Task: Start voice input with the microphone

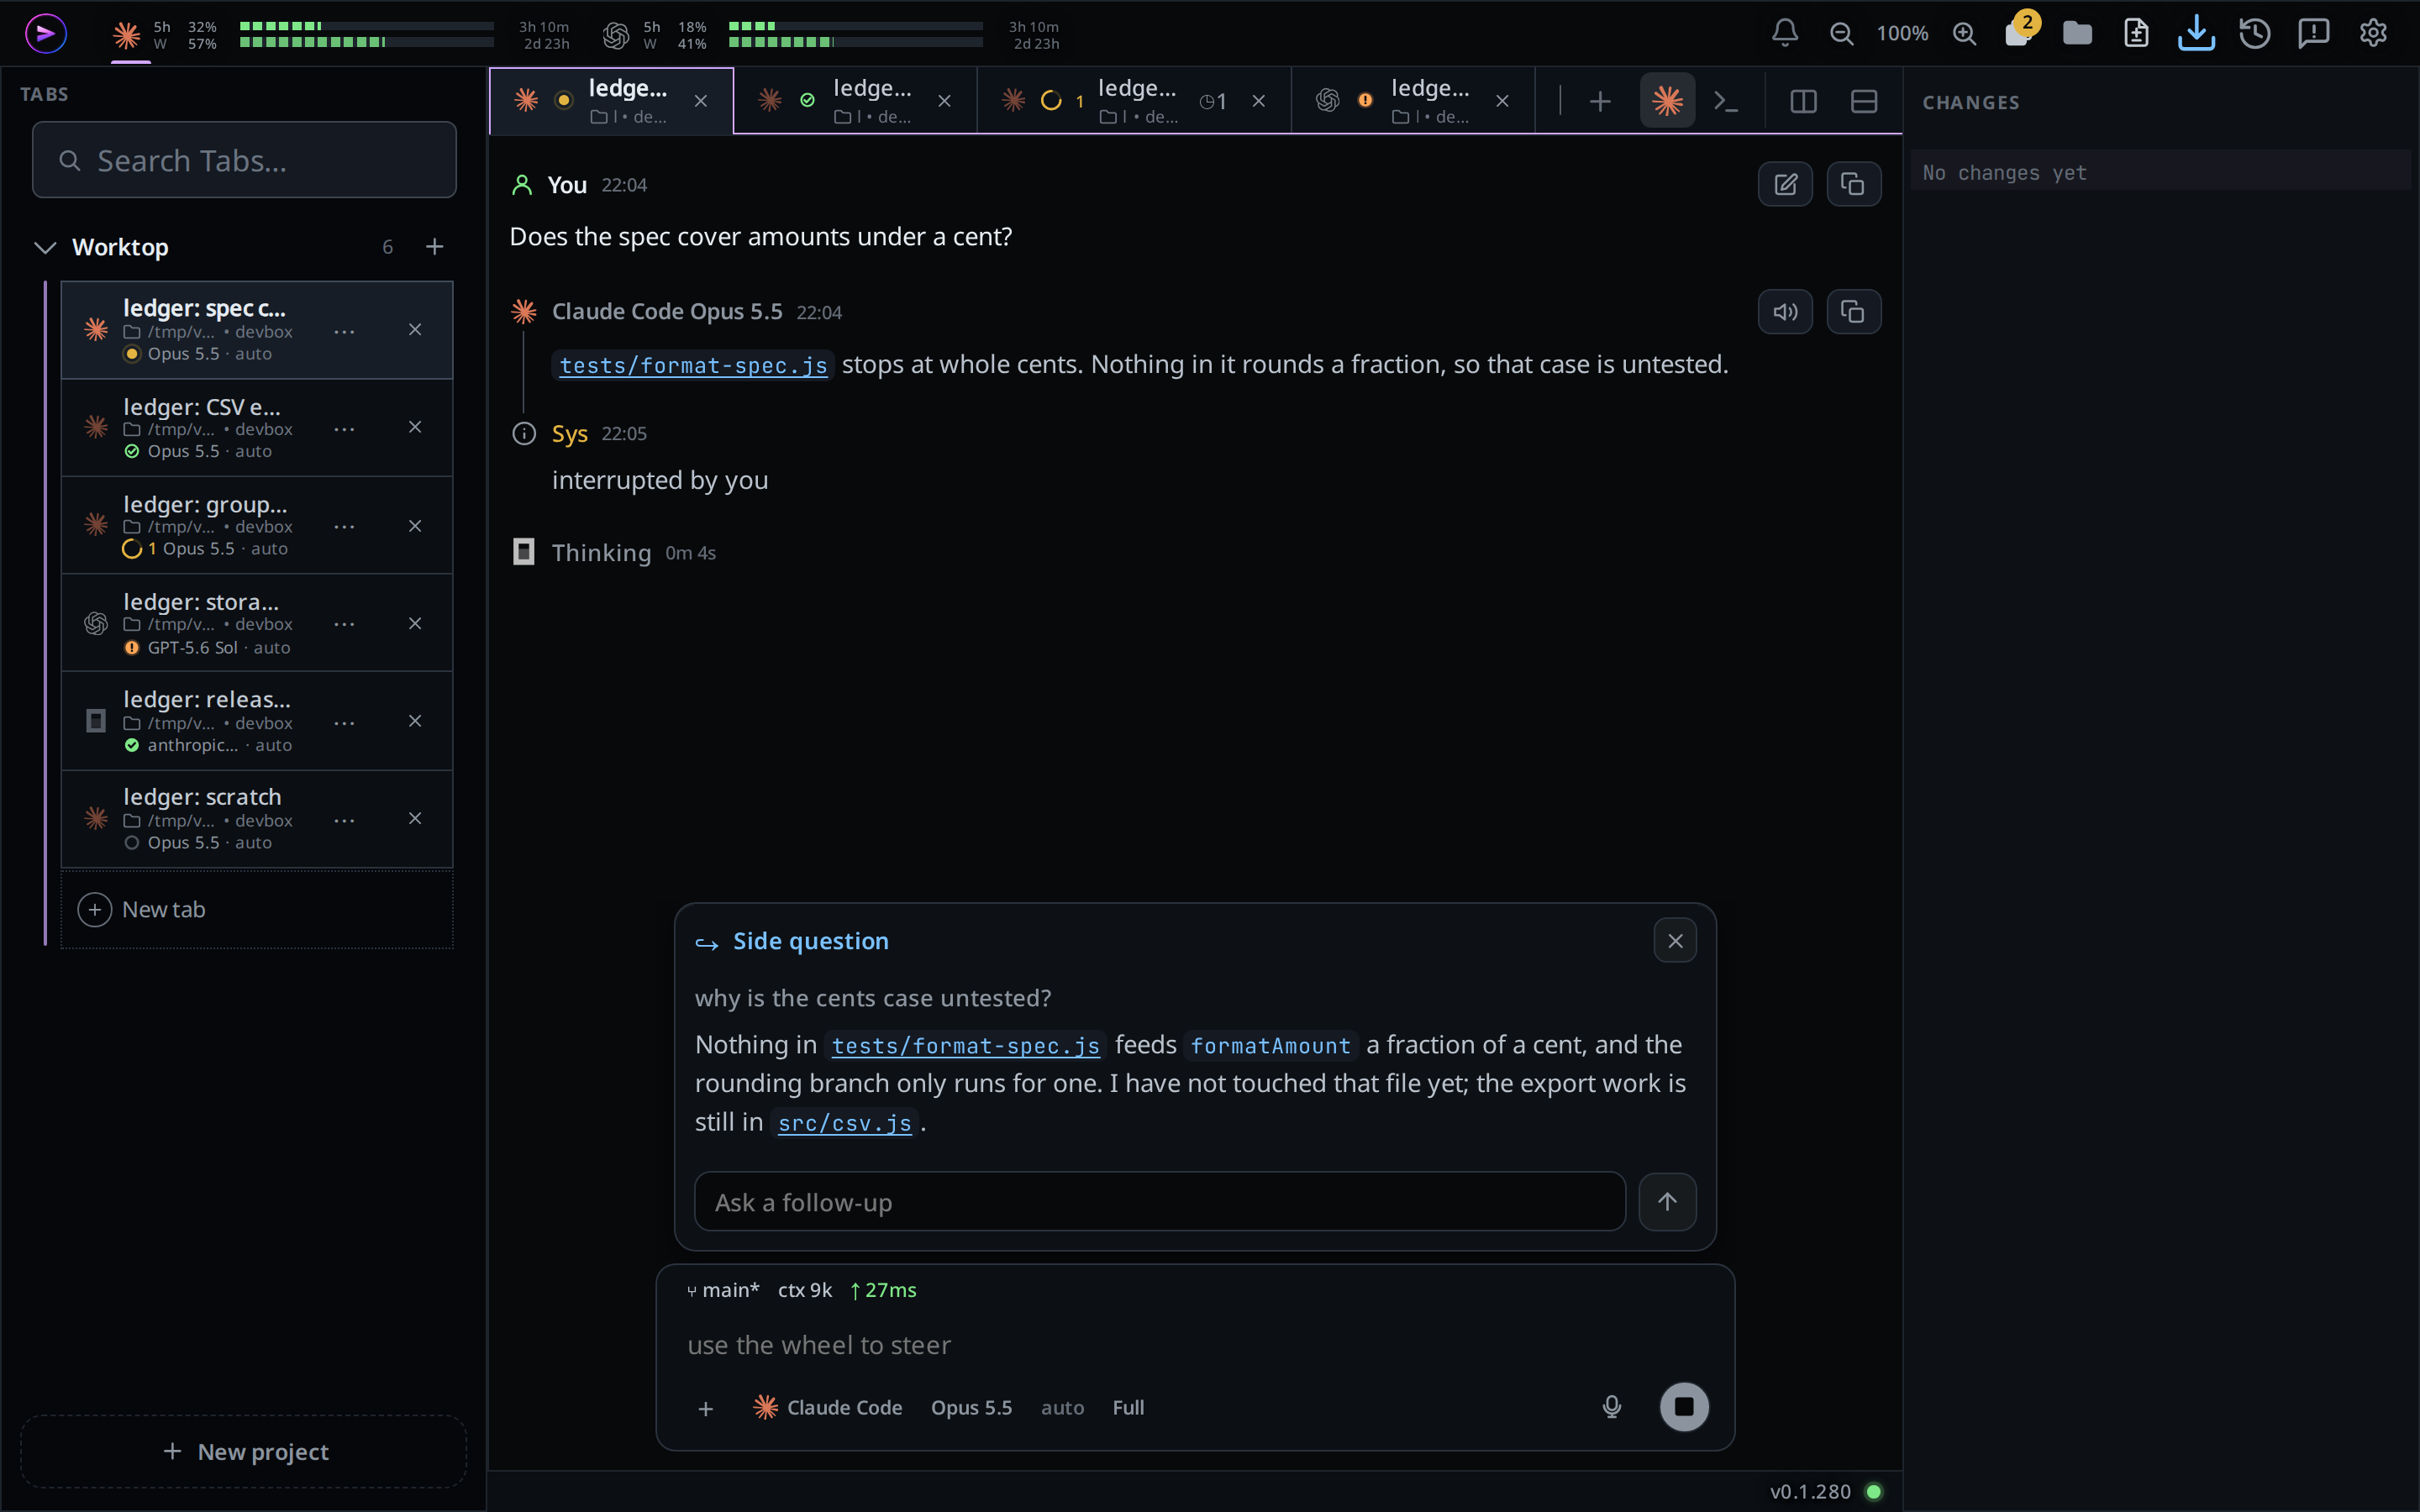Action: coord(1611,1407)
